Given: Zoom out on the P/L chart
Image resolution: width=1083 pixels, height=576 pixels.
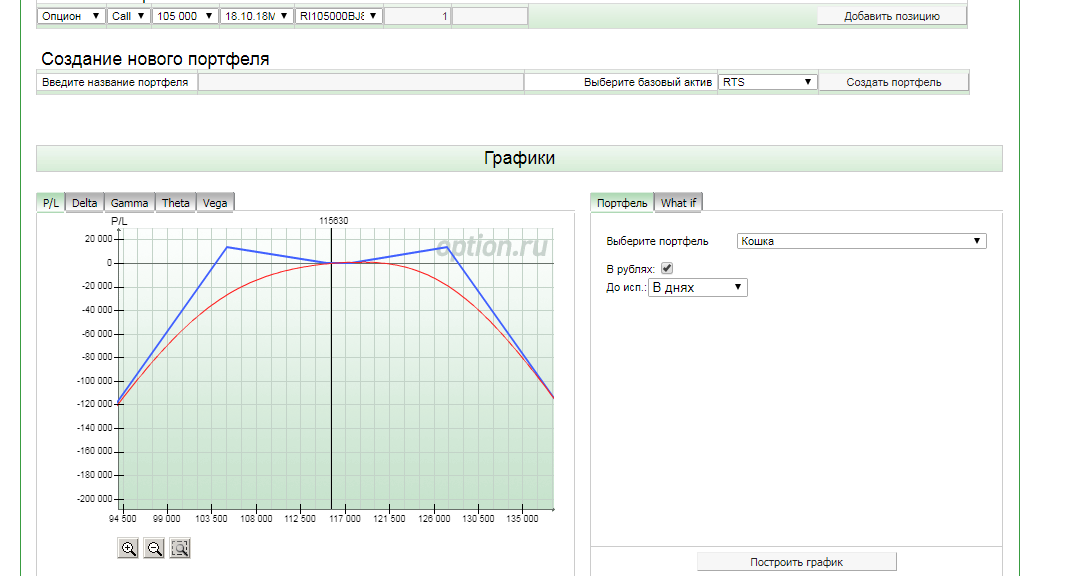Looking at the screenshot, I should (x=154, y=548).
